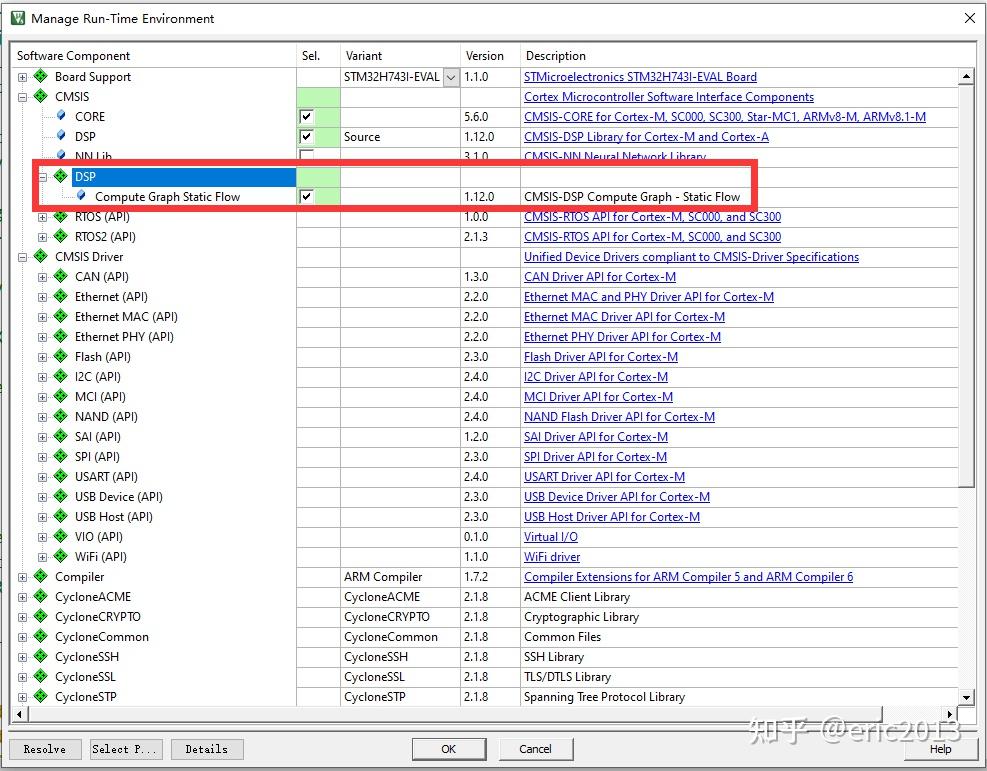
Task: Click the CORE component blue icon
Action: (x=61, y=116)
